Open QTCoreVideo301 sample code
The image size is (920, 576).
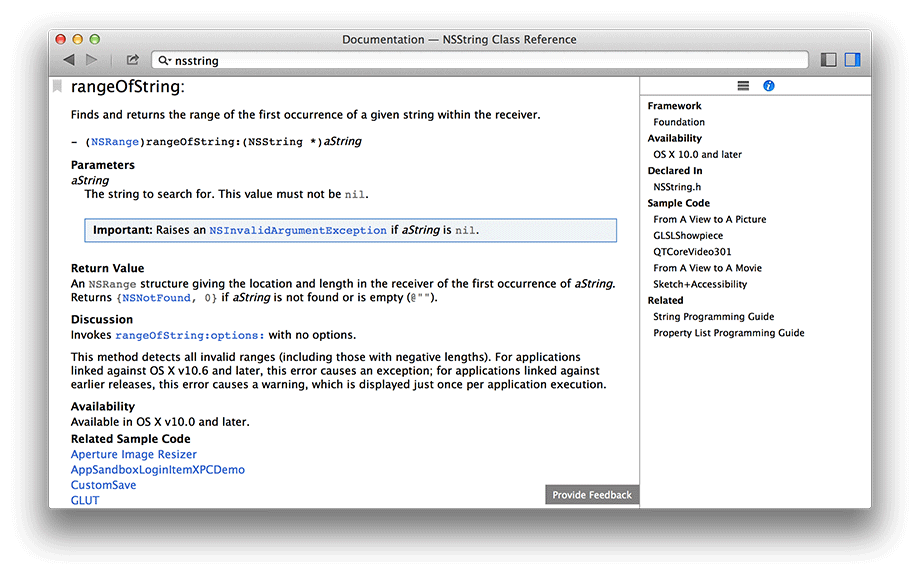pyautogui.click(x=692, y=252)
